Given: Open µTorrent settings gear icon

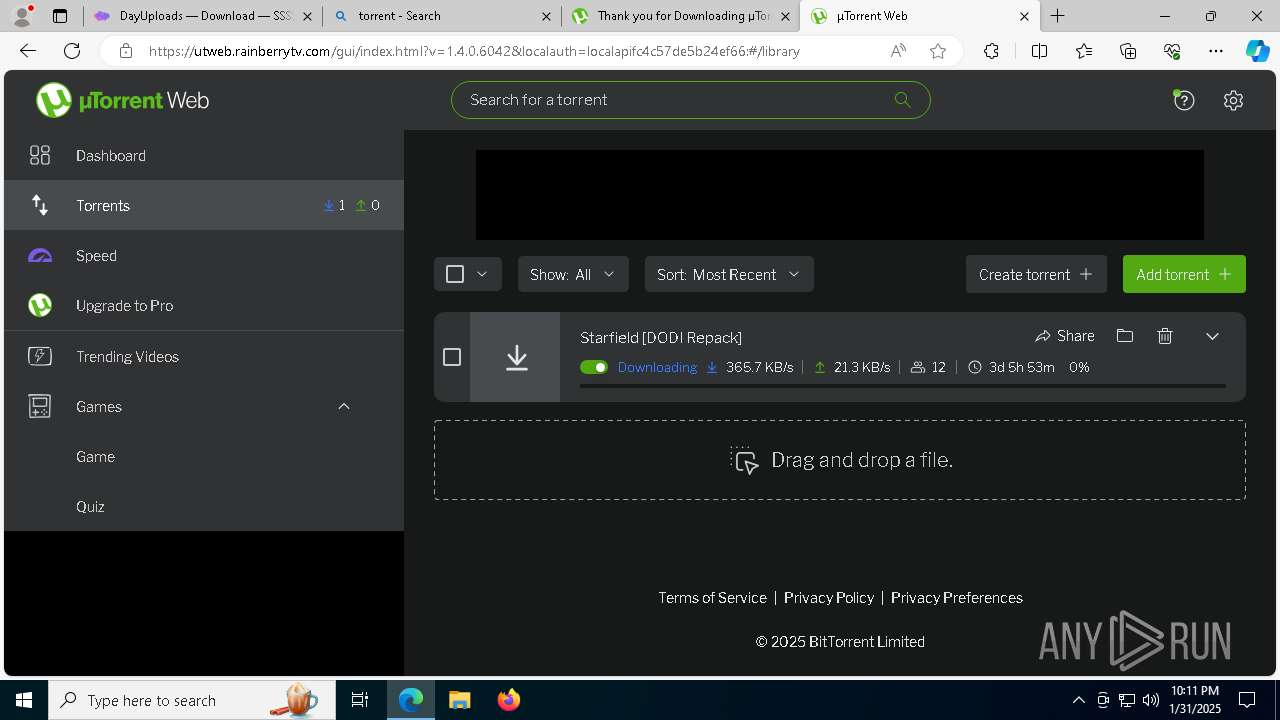Looking at the screenshot, I should coord(1233,100).
